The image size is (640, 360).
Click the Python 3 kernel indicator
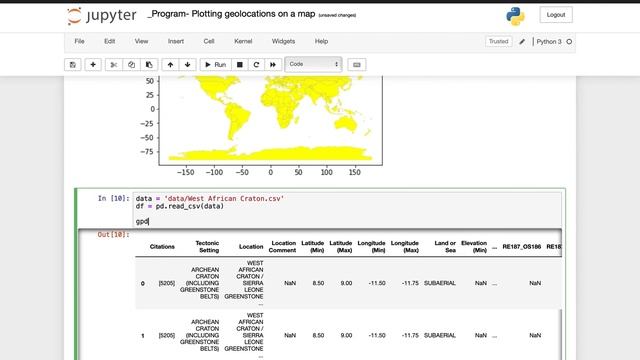click(549, 42)
